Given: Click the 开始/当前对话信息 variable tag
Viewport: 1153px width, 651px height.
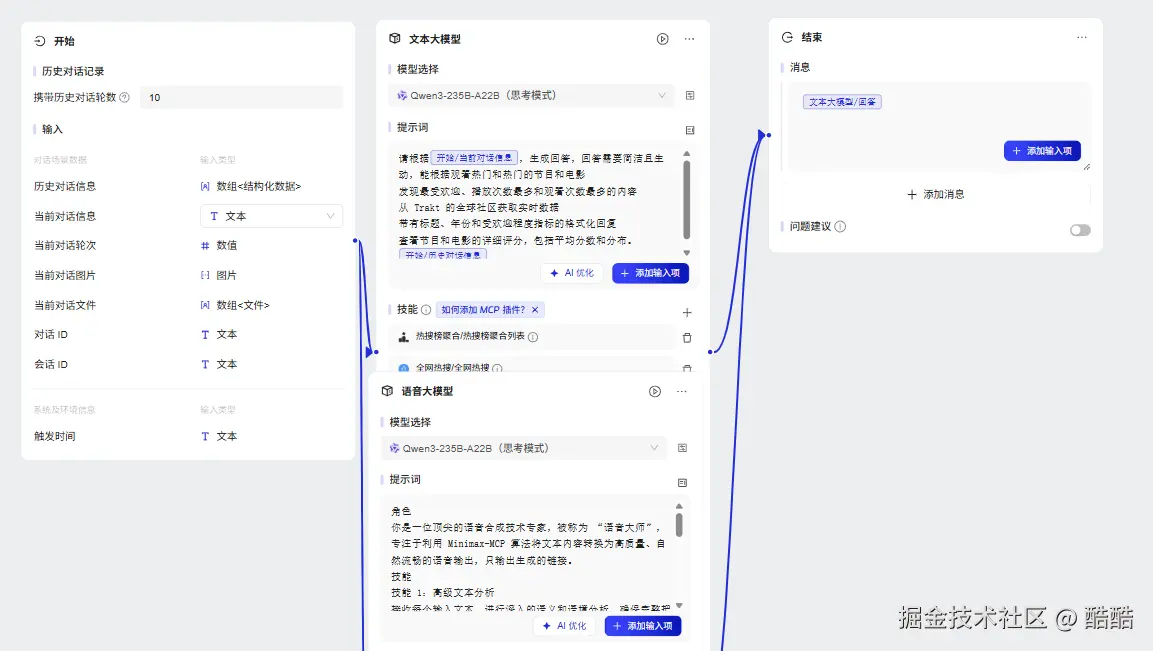Looking at the screenshot, I should [x=474, y=158].
